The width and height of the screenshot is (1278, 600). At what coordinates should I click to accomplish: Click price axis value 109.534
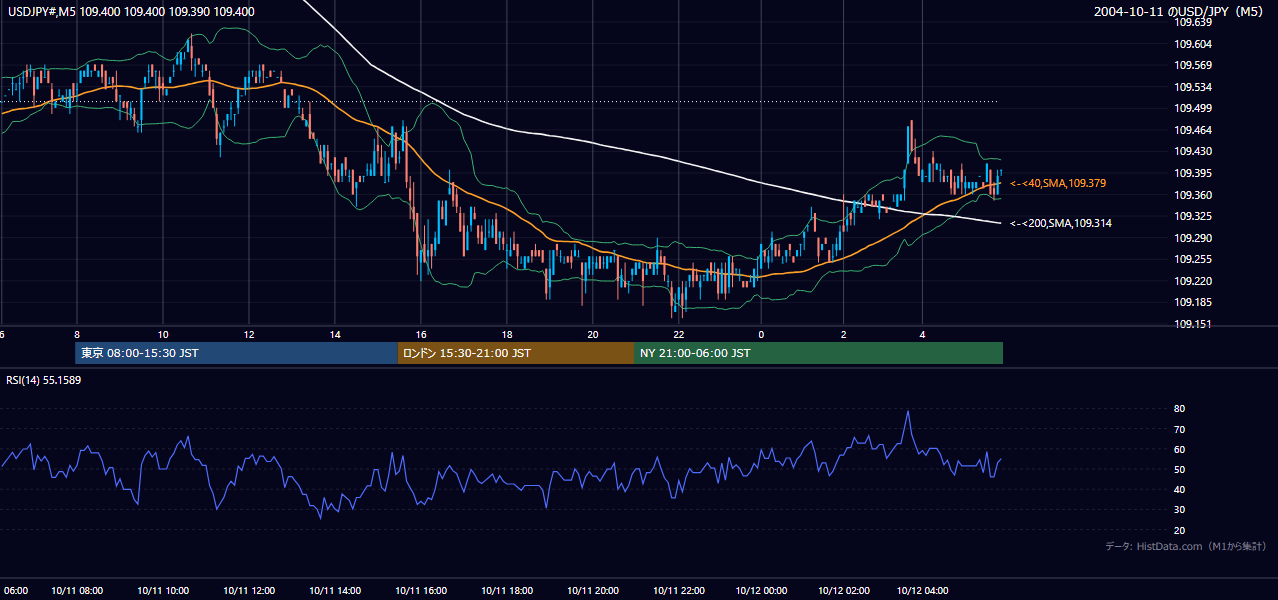coord(1194,87)
